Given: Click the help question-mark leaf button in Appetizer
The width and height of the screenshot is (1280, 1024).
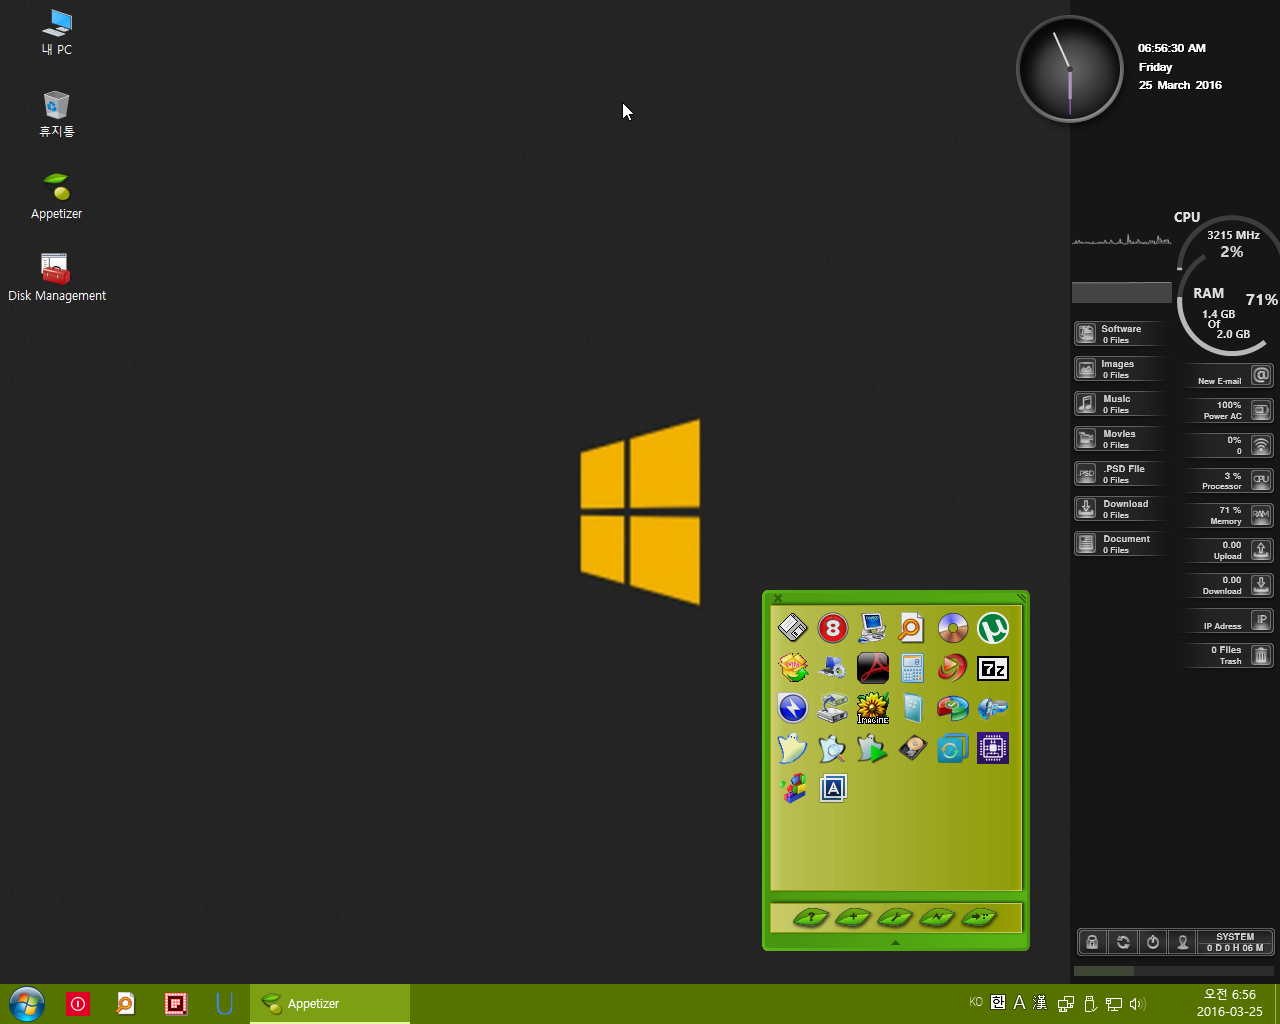Looking at the screenshot, I should [x=811, y=917].
